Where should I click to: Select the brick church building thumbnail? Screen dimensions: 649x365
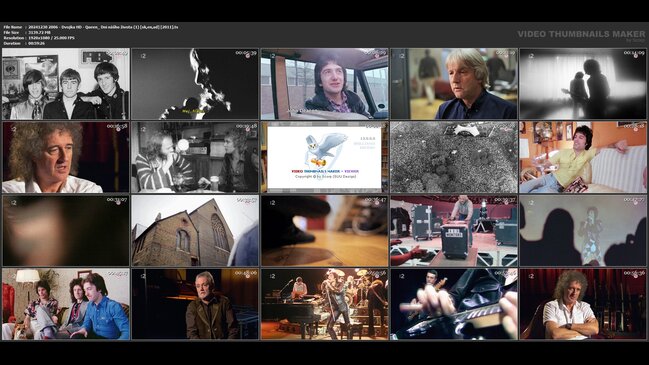coord(195,231)
